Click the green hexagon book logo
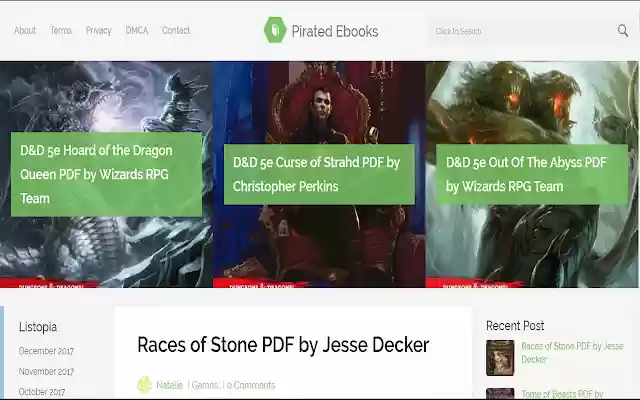This screenshot has height=400, width=640. tap(275, 30)
